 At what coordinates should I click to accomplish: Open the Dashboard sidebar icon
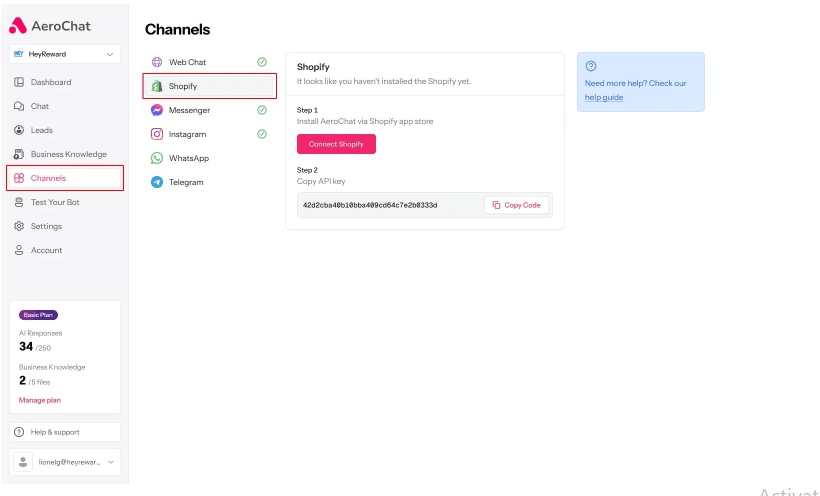19,82
